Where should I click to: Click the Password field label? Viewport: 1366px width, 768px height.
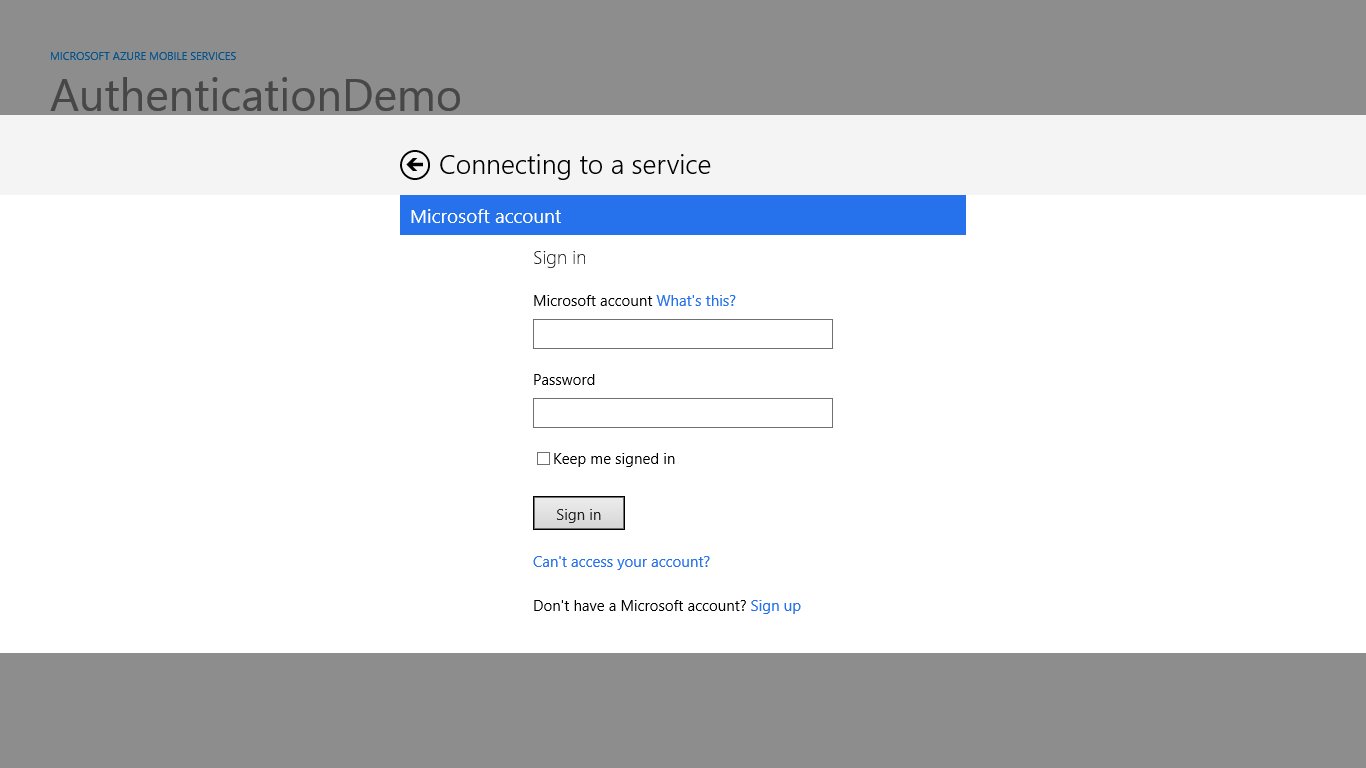click(x=564, y=380)
